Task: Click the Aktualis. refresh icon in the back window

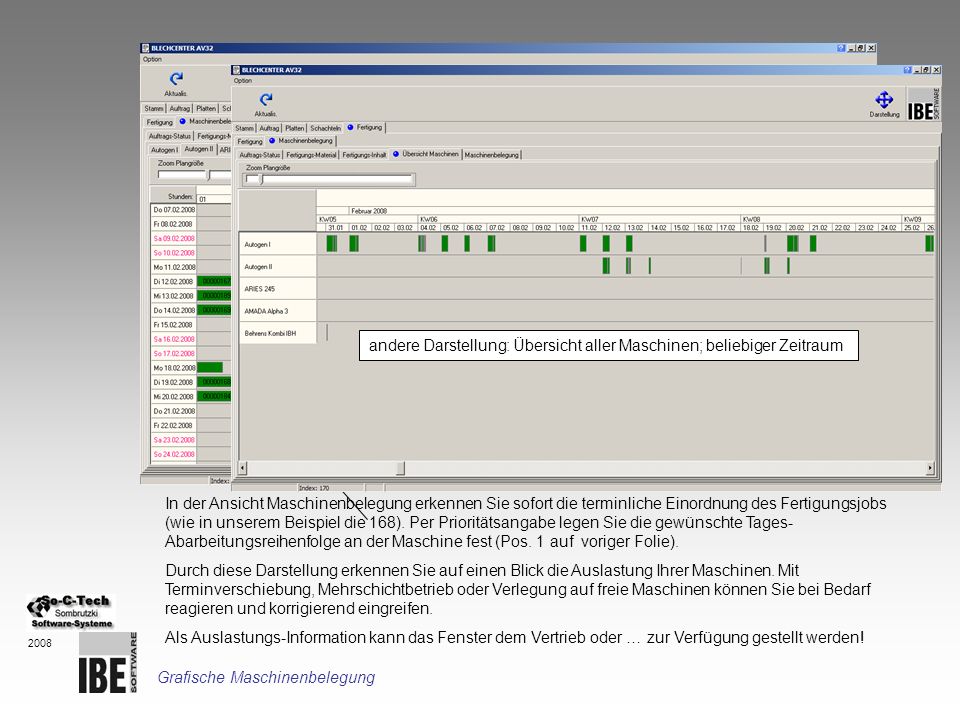Action: pyautogui.click(x=176, y=79)
